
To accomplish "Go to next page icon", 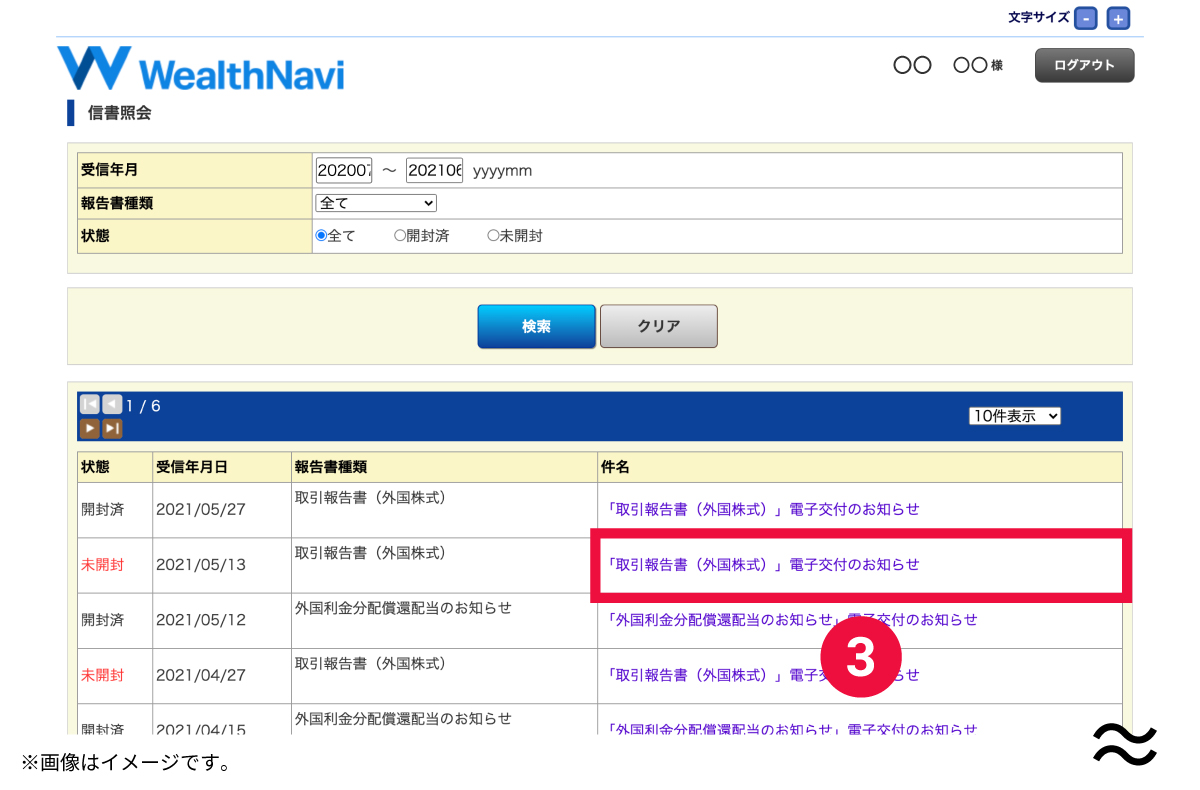I will [x=89, y=428].
